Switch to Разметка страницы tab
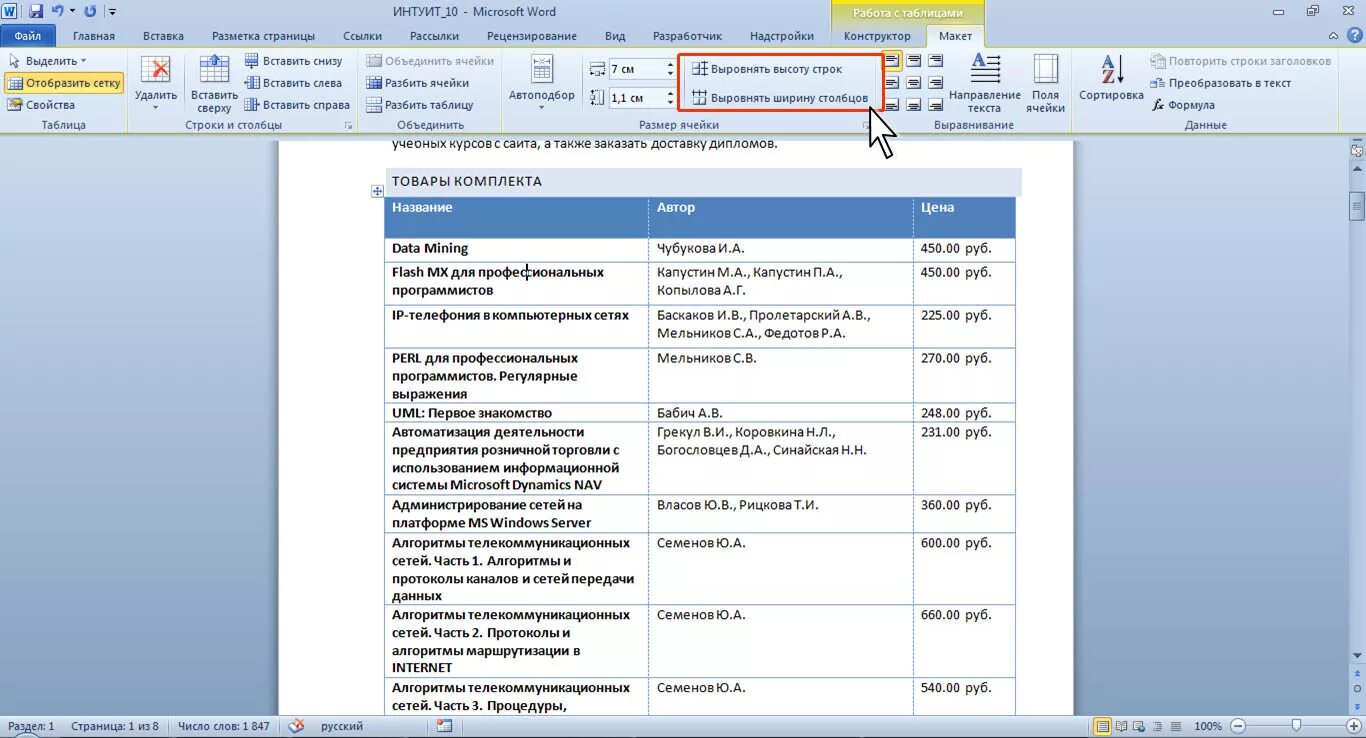 click(x=263, y=36)
